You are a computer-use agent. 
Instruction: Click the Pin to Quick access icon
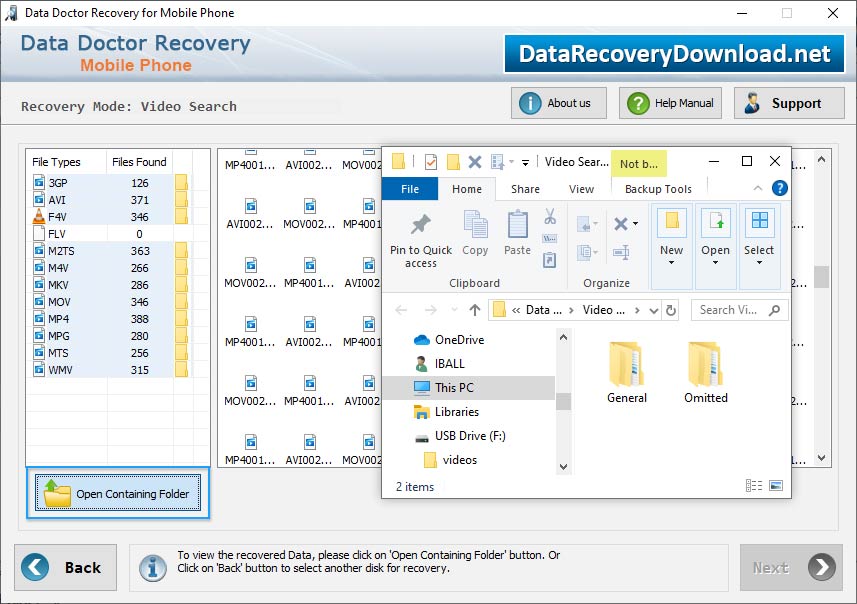pyautogui.click(x=421, y=224)
